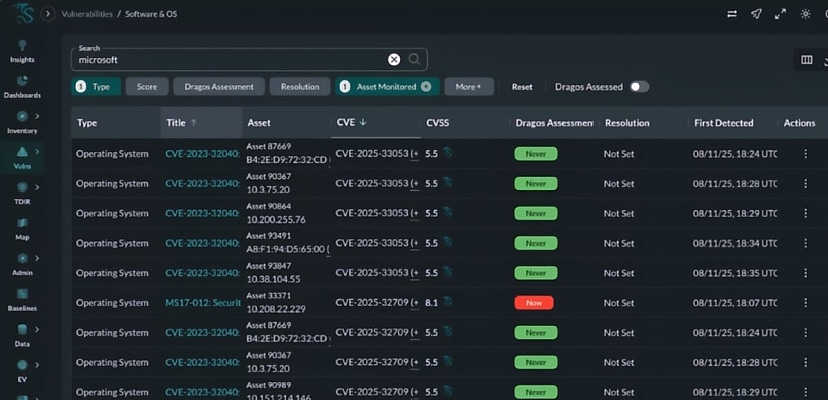Click the rocket icon in top bar

[756, 14]
